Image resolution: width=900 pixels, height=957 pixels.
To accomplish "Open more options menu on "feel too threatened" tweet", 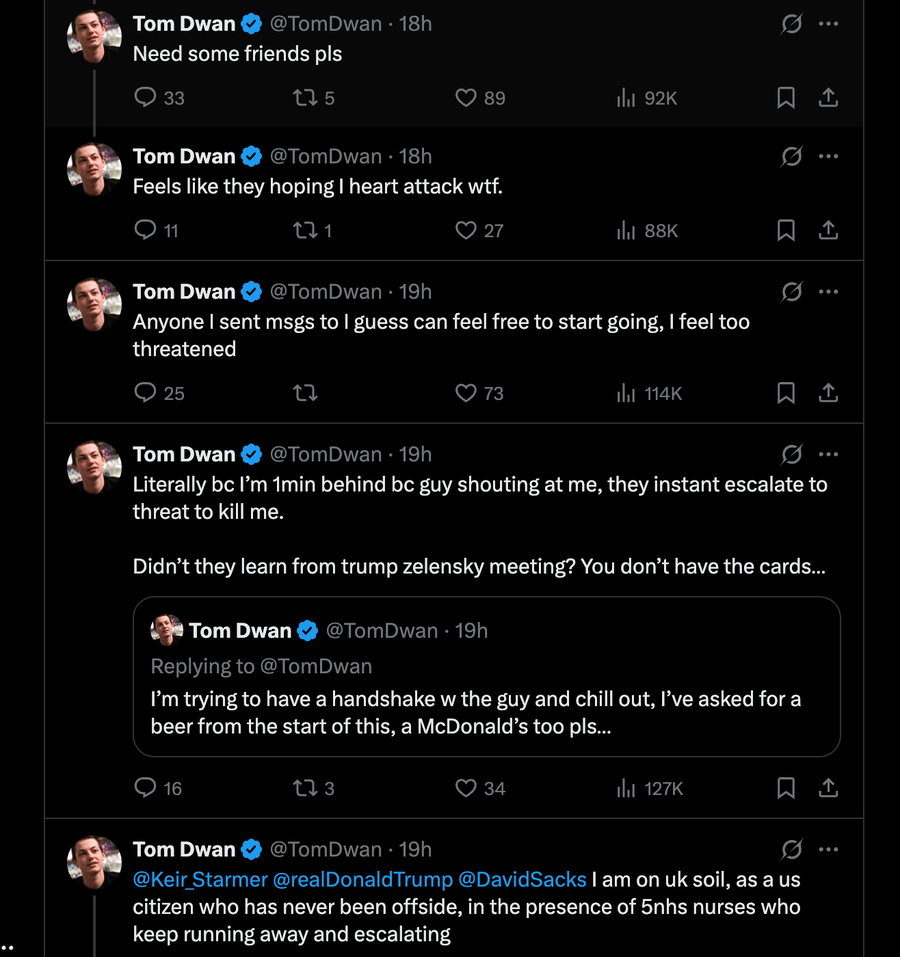I will 828,292.
